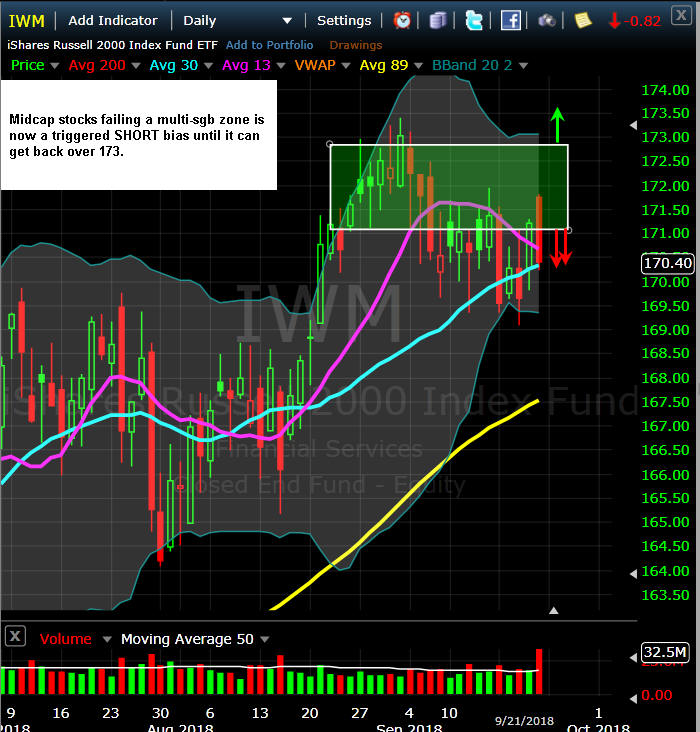
Task: Click the Drawings link
Action: click(356, 45)
